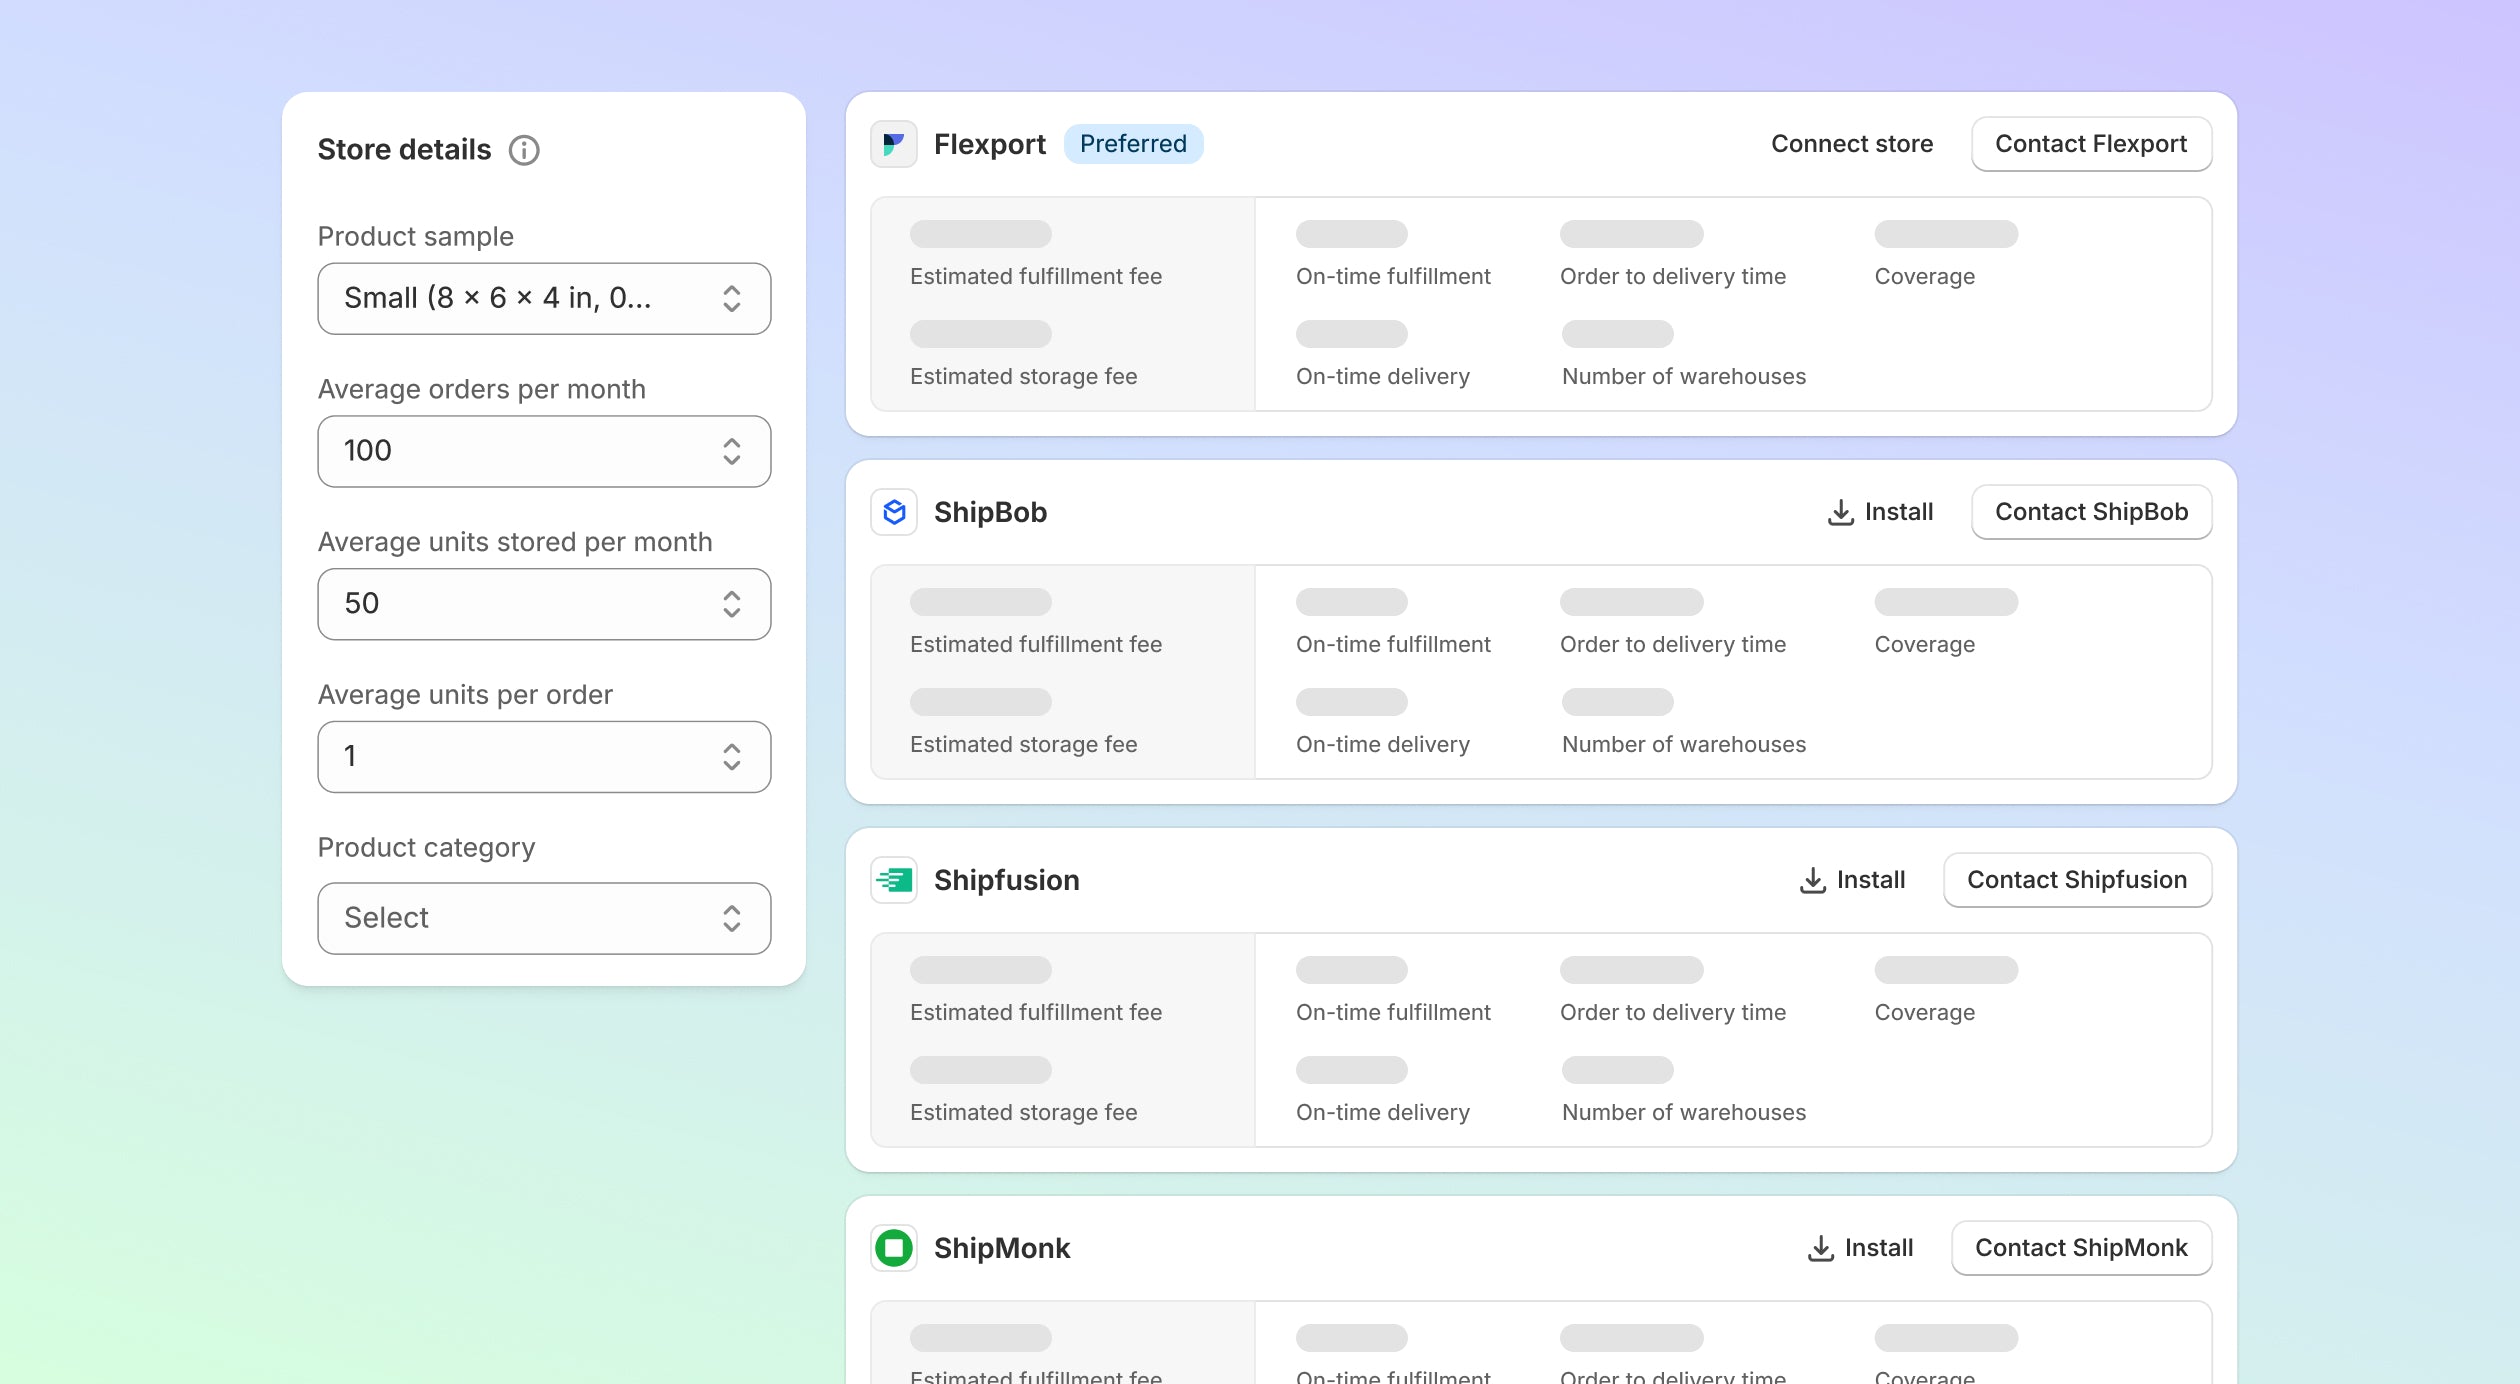The height and width of the screenshot is (1384, 2520).
Task: Open the Average units stored per month selector
Action: click(544, 604)
